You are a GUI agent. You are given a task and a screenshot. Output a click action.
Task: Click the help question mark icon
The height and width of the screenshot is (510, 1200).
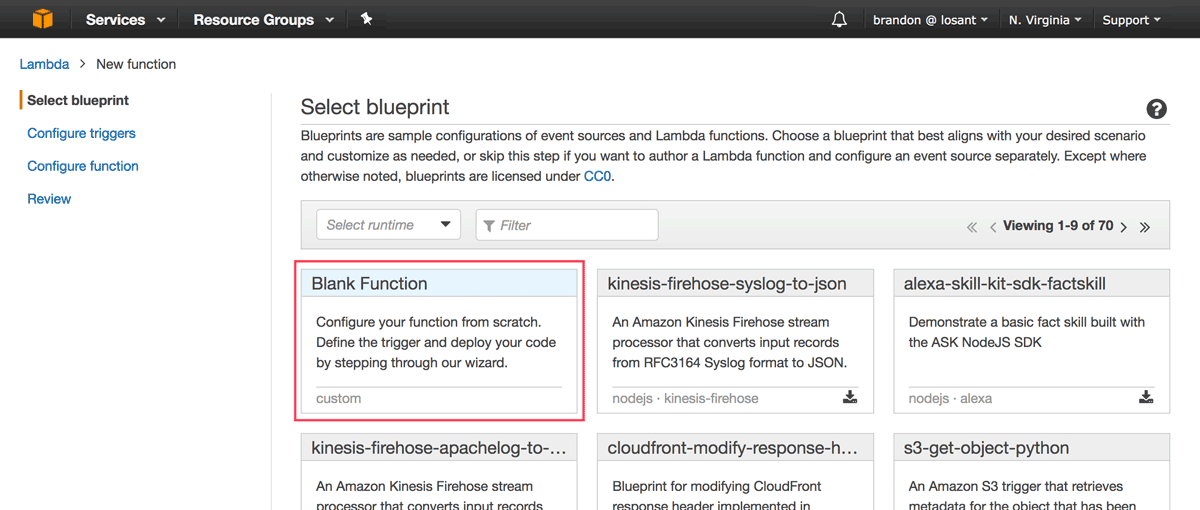tap(1156, 109)
